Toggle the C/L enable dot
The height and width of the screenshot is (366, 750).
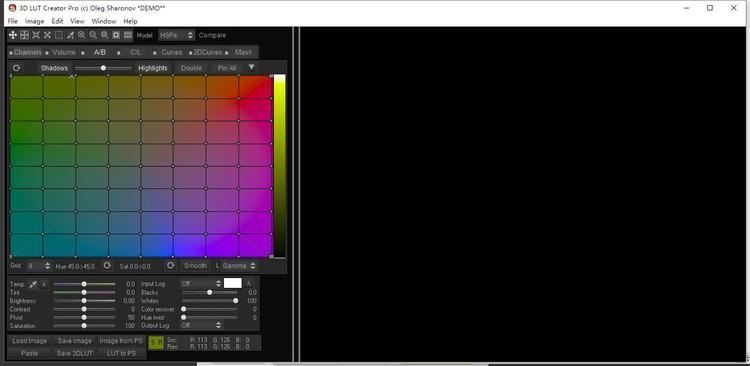(119, 53)
